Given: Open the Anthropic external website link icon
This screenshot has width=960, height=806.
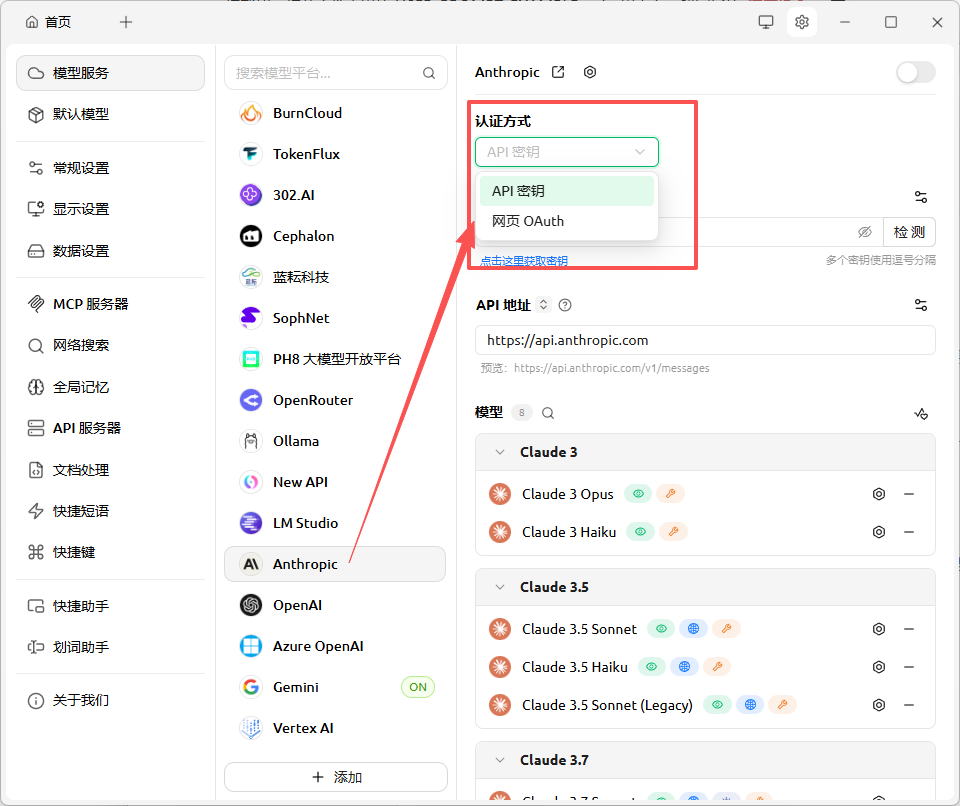Looking at the screenshot, I should (559, 72).
